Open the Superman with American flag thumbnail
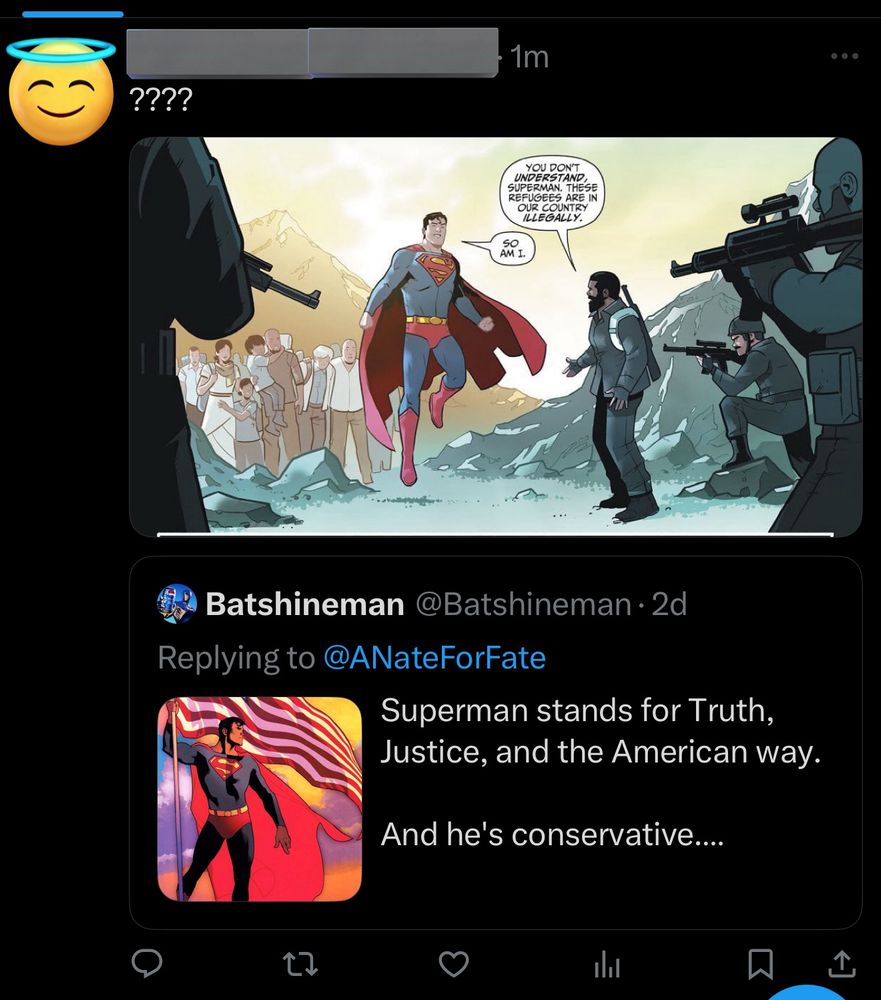Viewport: 881px width, 1000px height. click(259, 799)
